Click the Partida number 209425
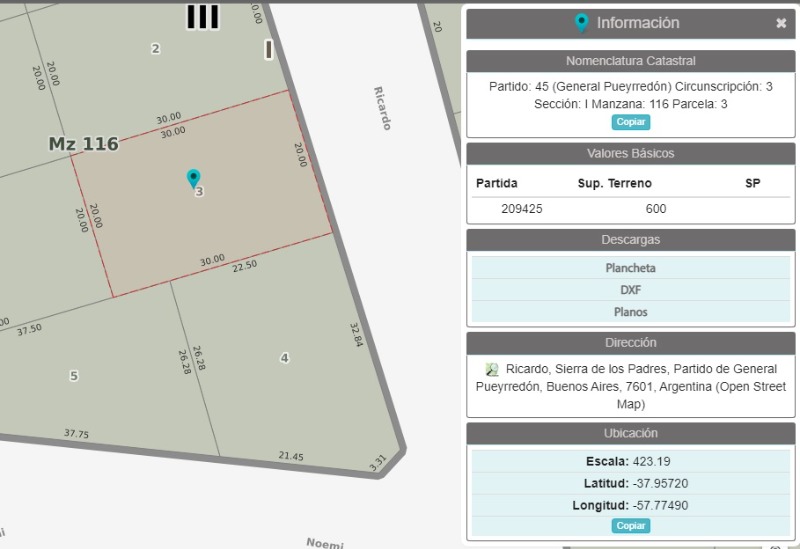 [522, 209]
